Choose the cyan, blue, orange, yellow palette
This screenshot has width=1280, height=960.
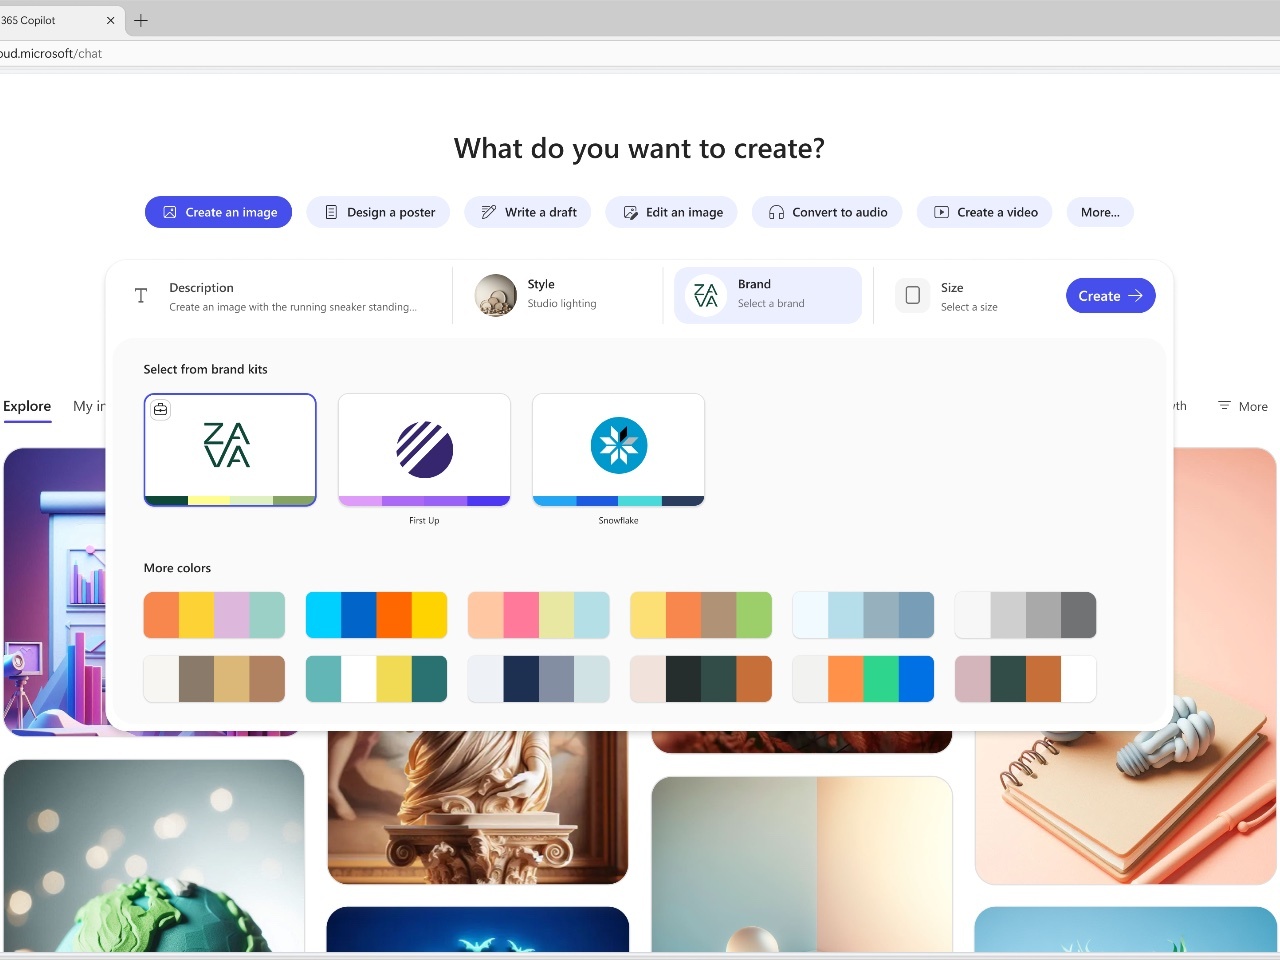click(x=376, y=615)
